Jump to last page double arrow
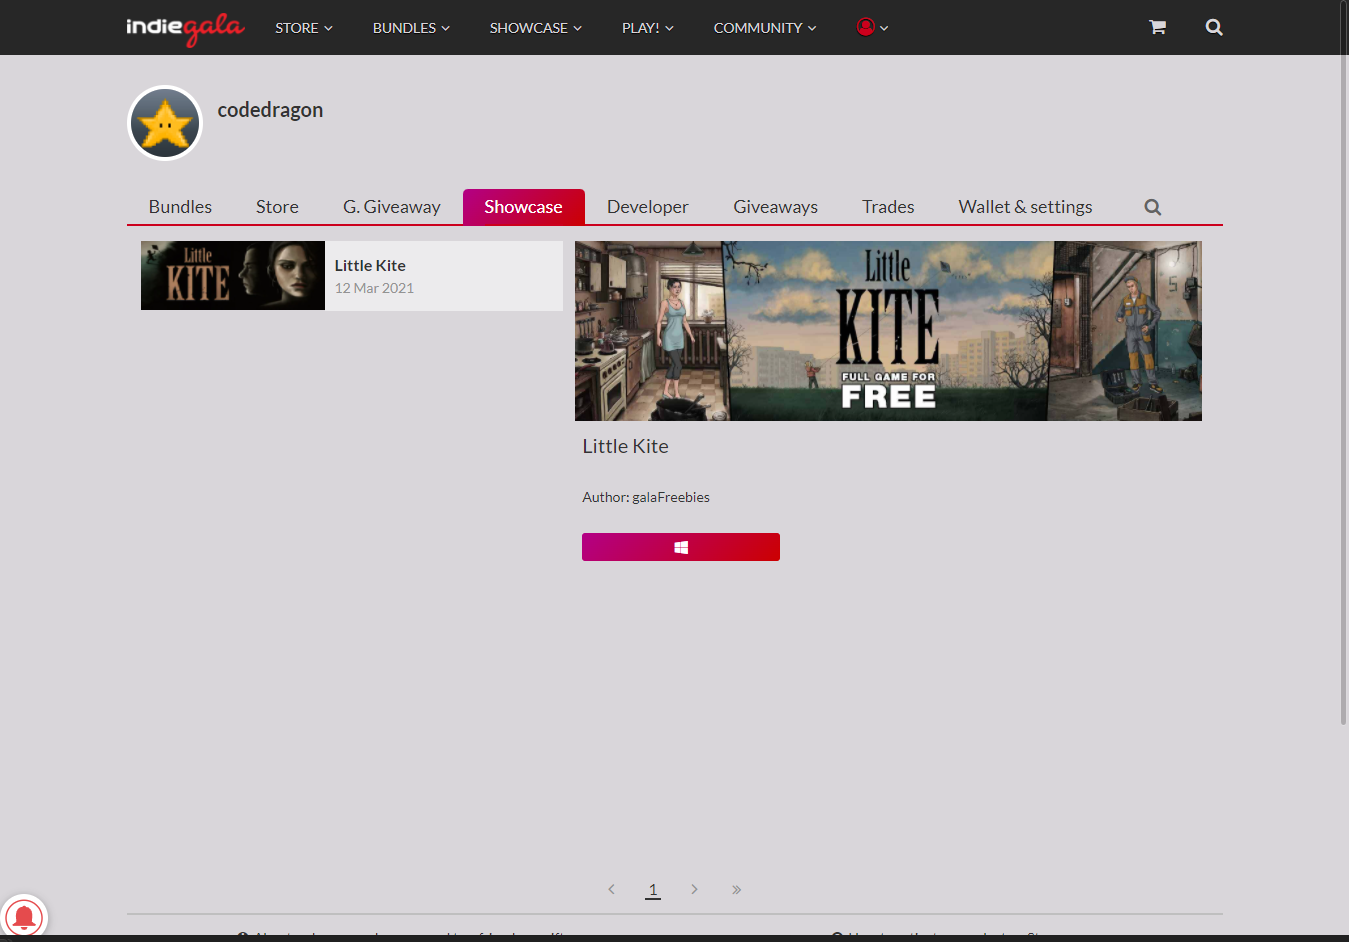Image resolution: width=1349 pixels, height=942 pixels. [736, 889]
